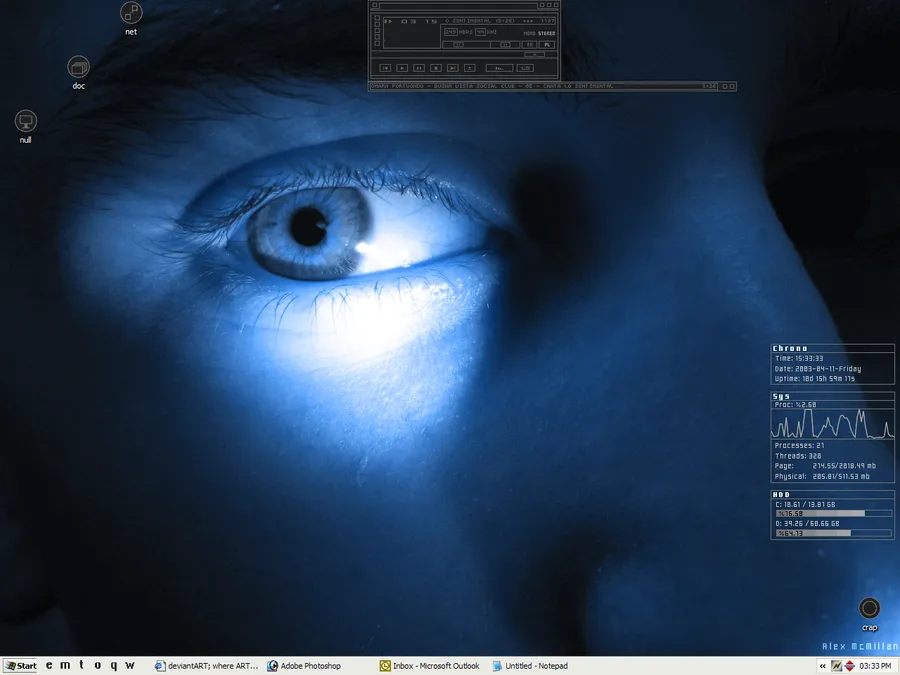
Task: Click the 'w' quick launch shortcut
Action: tap(130, 665)
